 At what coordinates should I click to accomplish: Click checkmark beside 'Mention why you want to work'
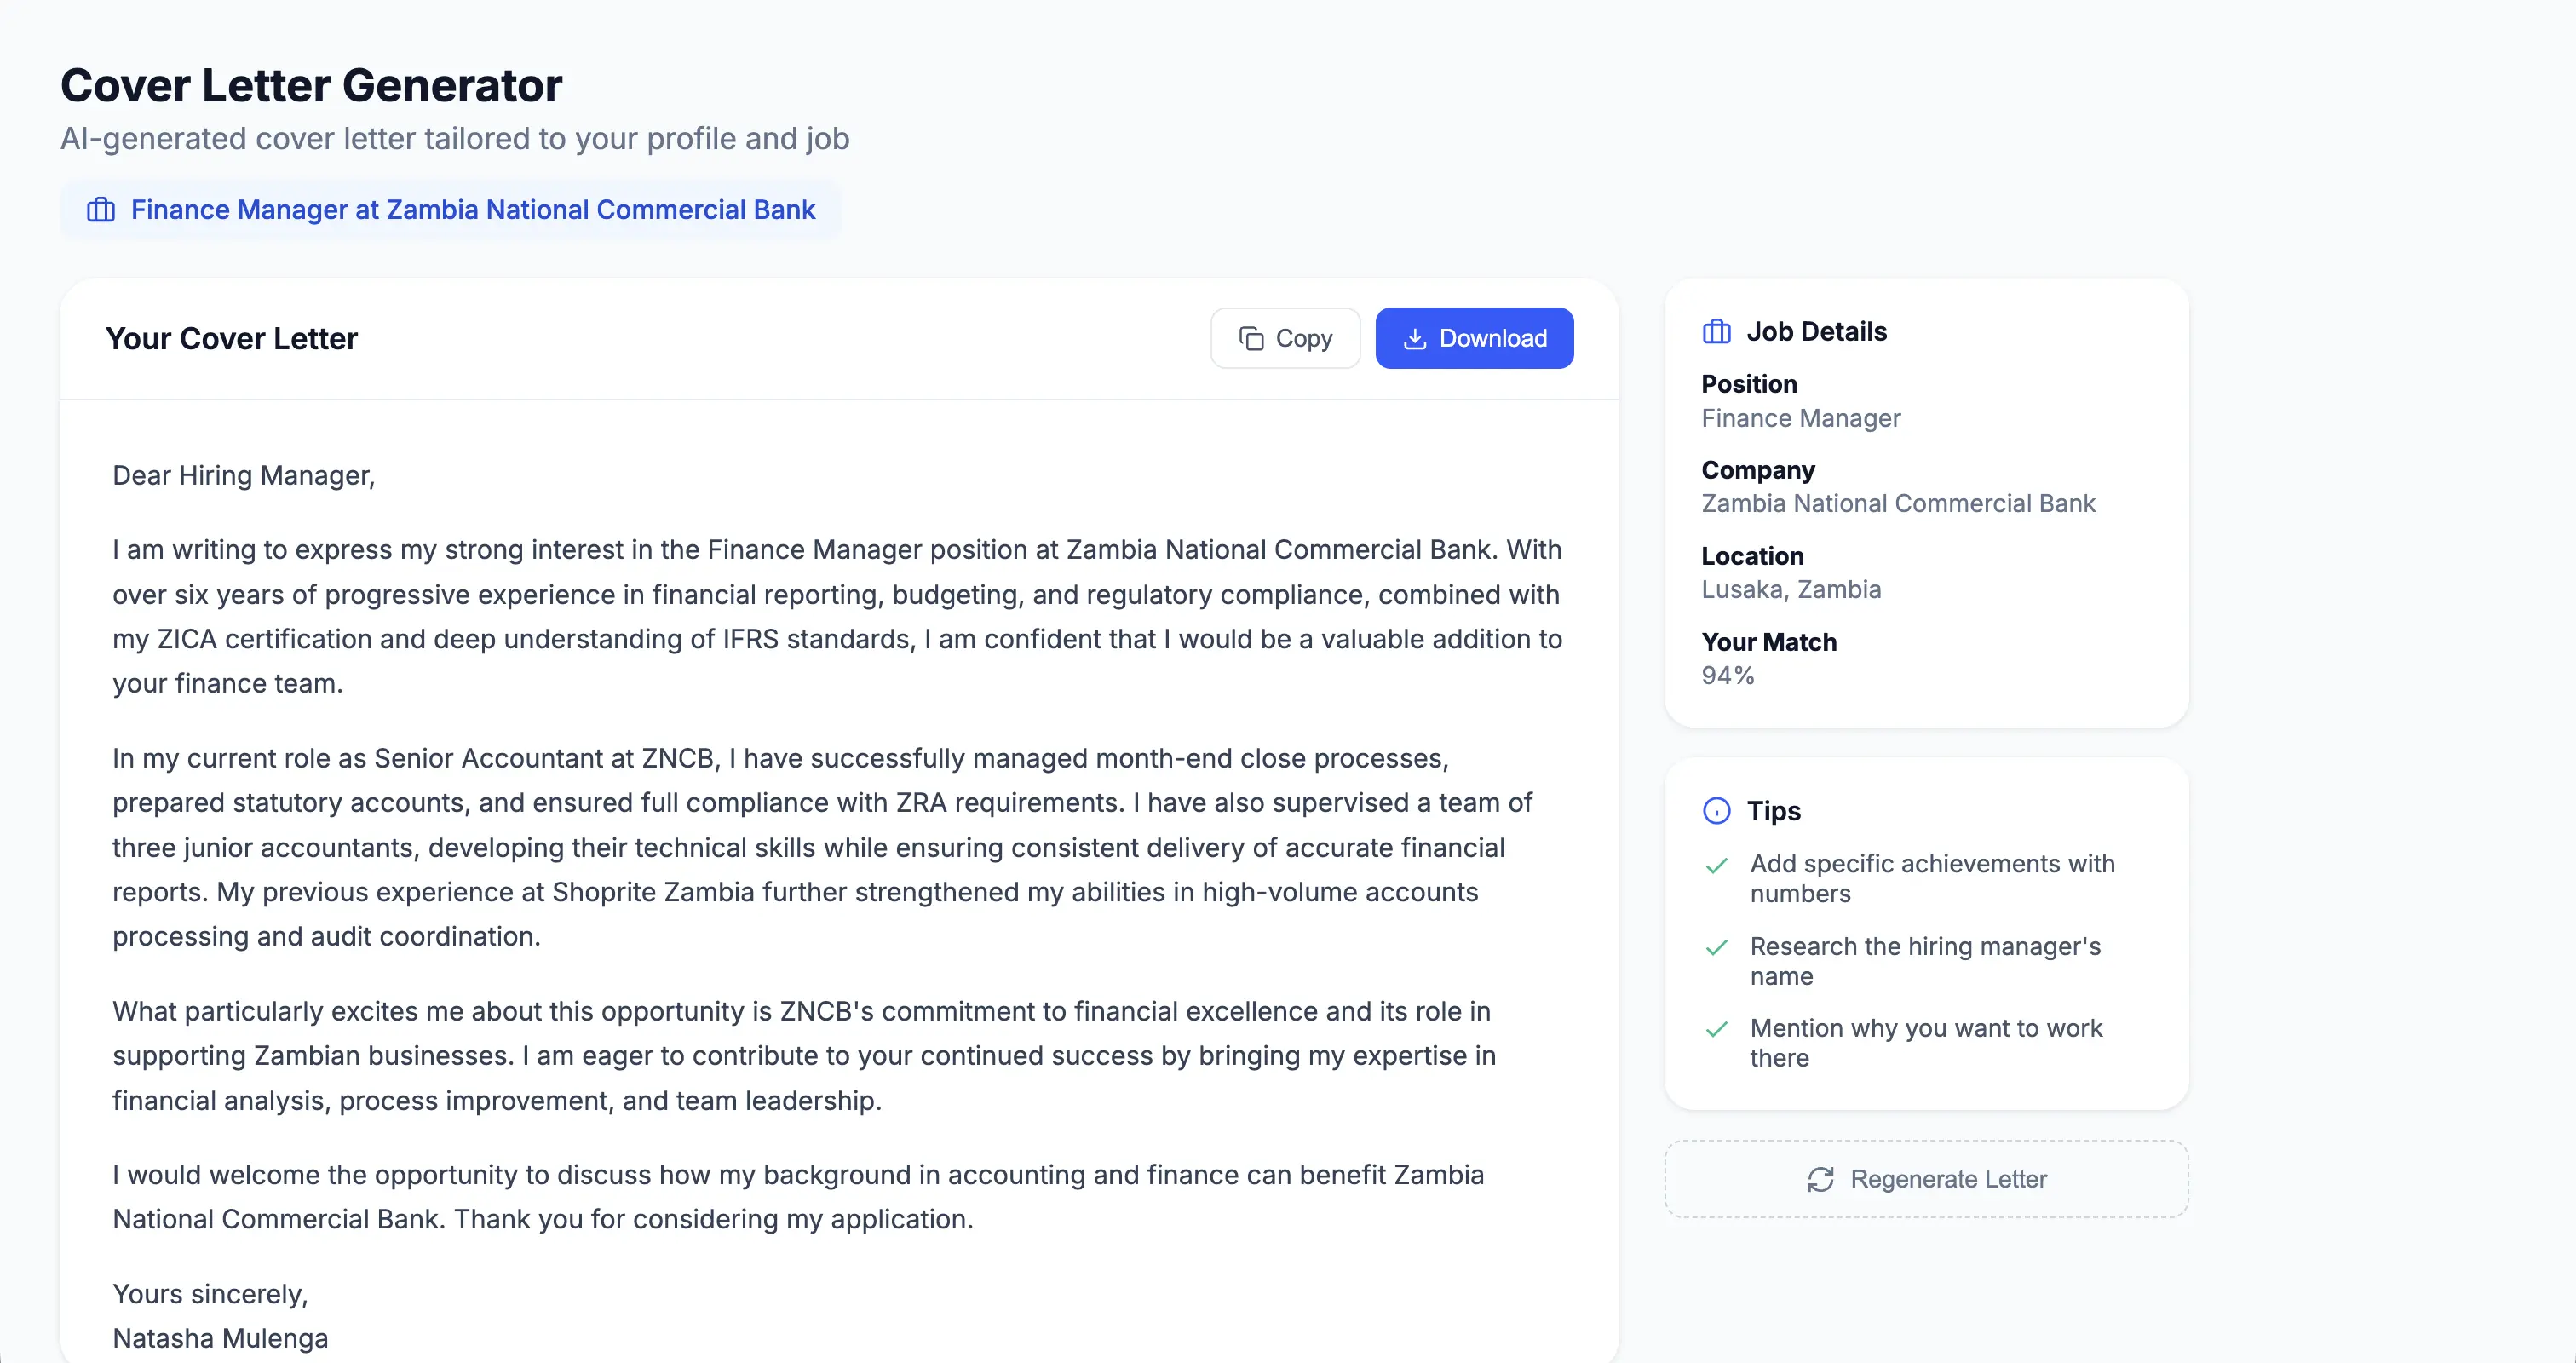coord(1717,1030)
